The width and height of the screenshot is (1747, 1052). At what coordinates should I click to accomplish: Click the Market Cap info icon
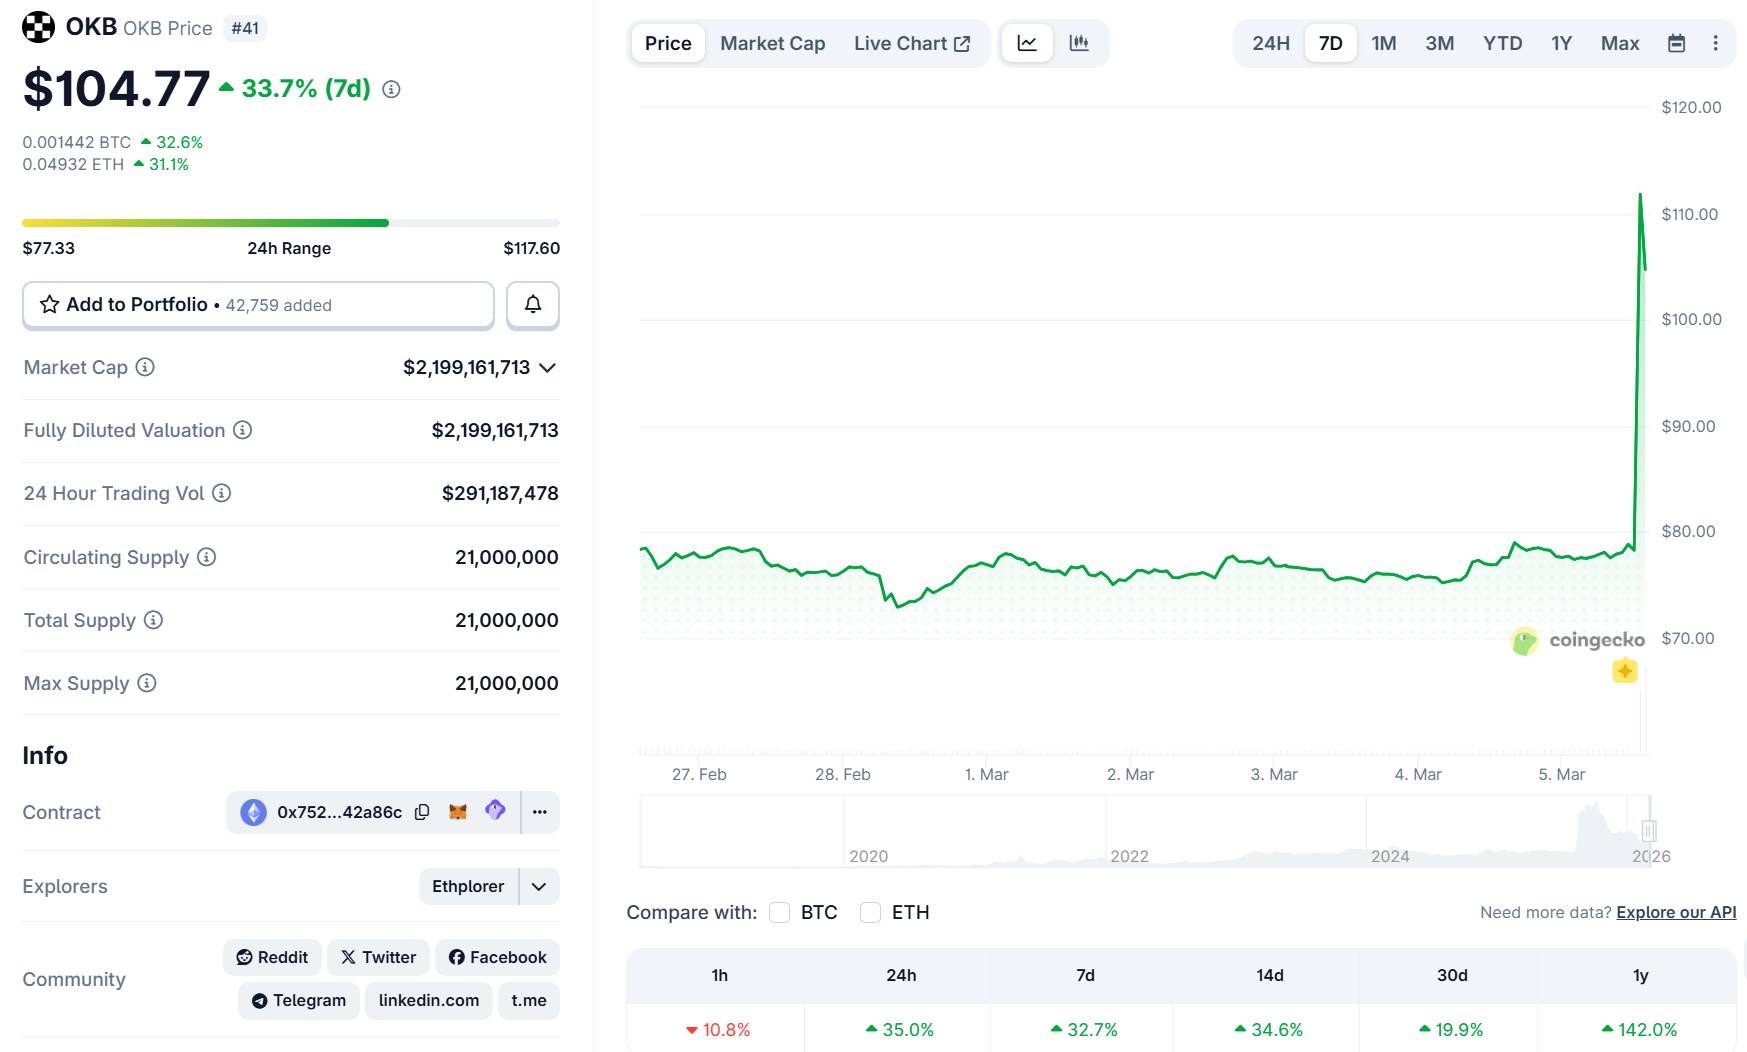(145, 367)
